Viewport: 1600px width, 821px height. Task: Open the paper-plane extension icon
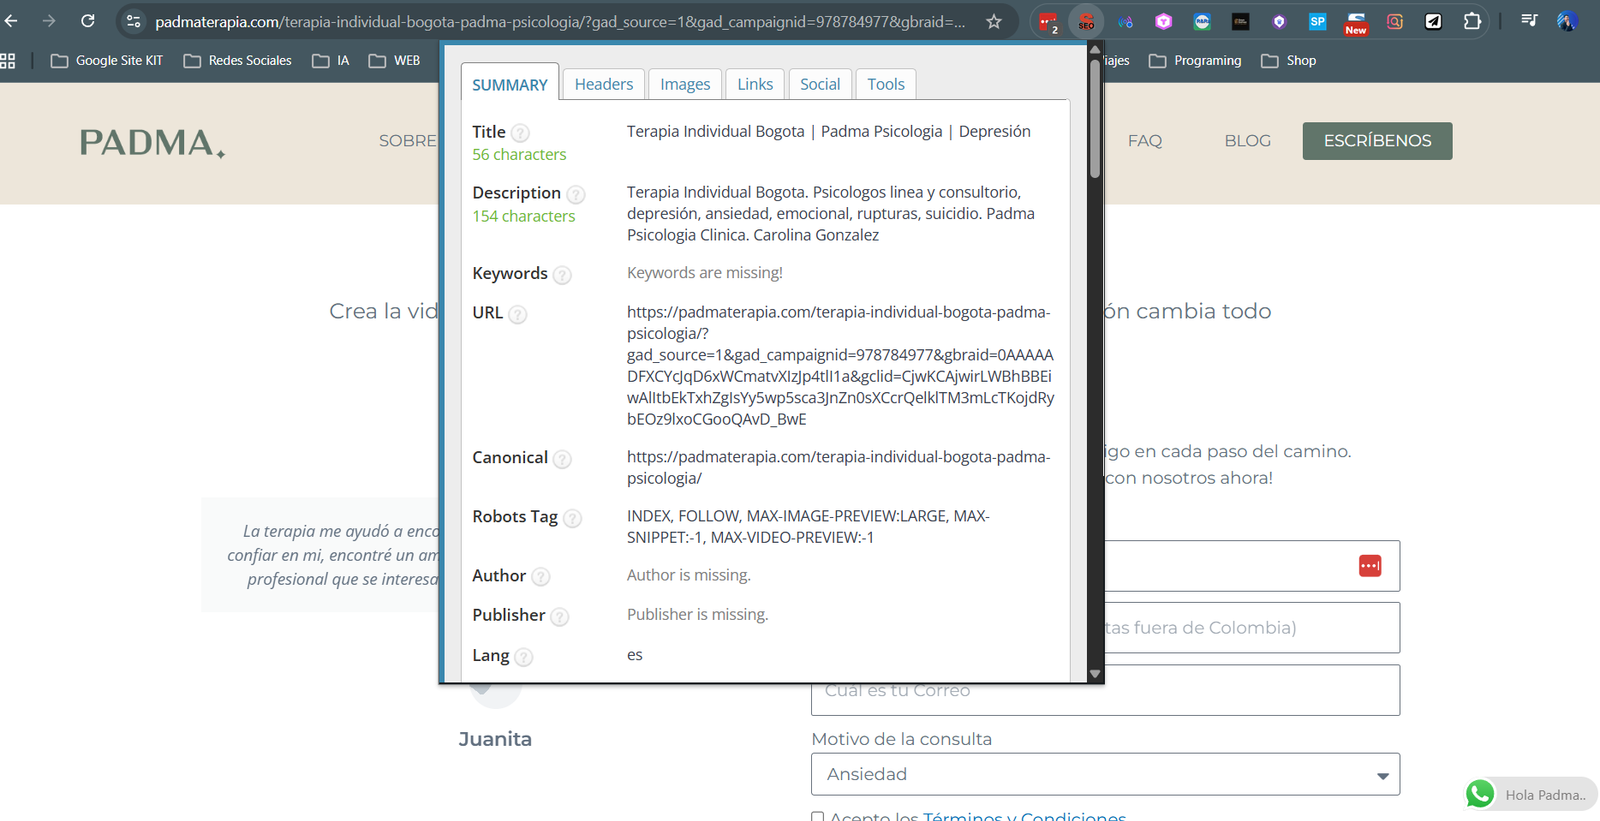click(x=1433, y=21)
